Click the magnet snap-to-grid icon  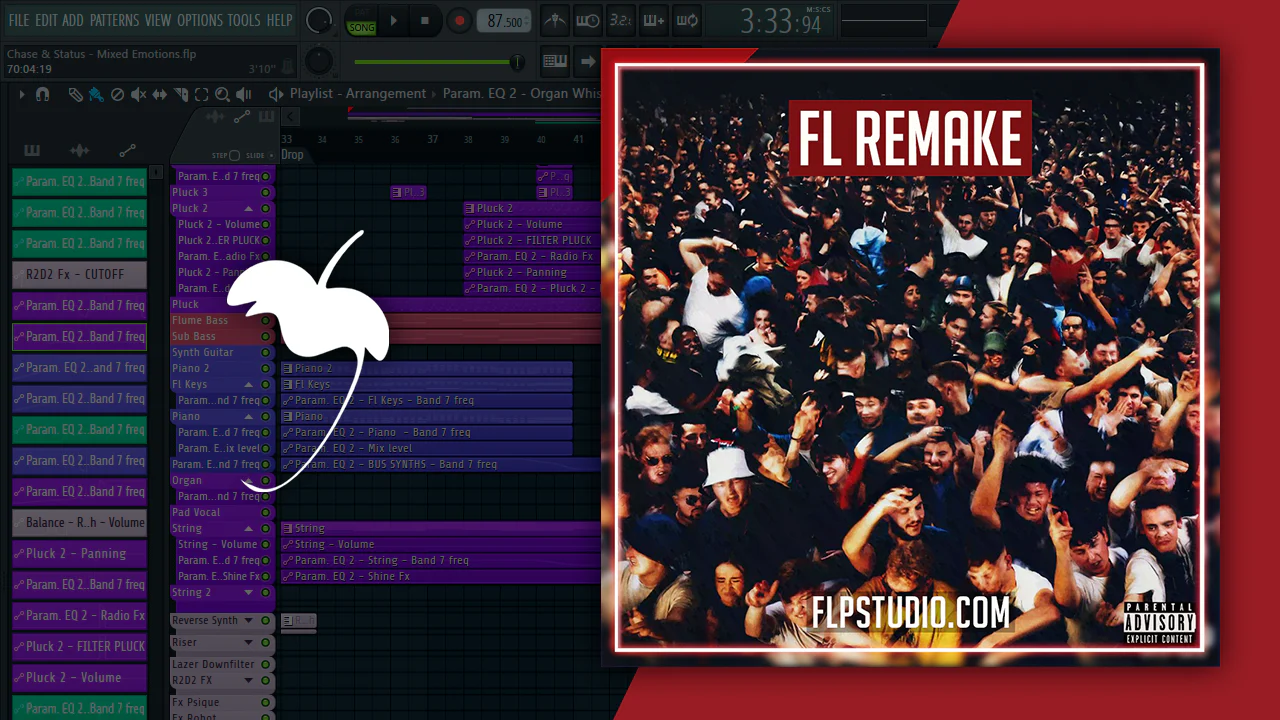click(42, 94)
